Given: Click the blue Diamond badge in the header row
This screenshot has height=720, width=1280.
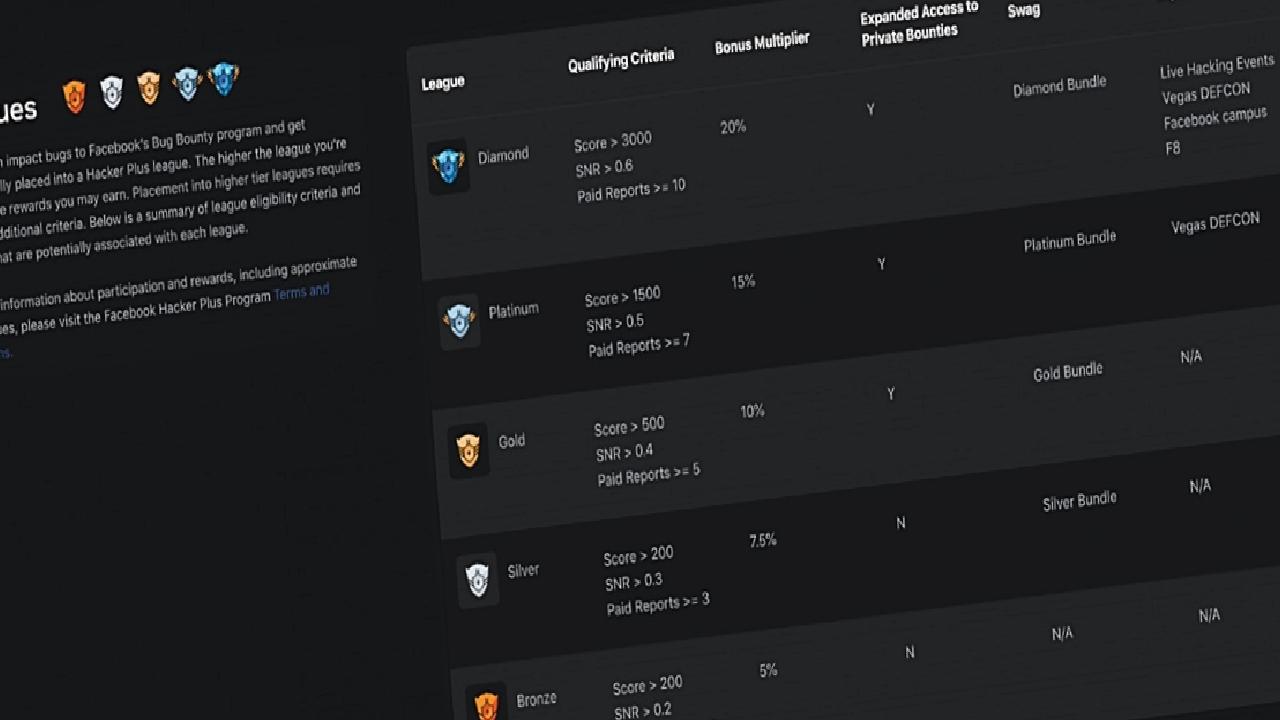Looking at the screenshot, I should (x=223, y=78).
